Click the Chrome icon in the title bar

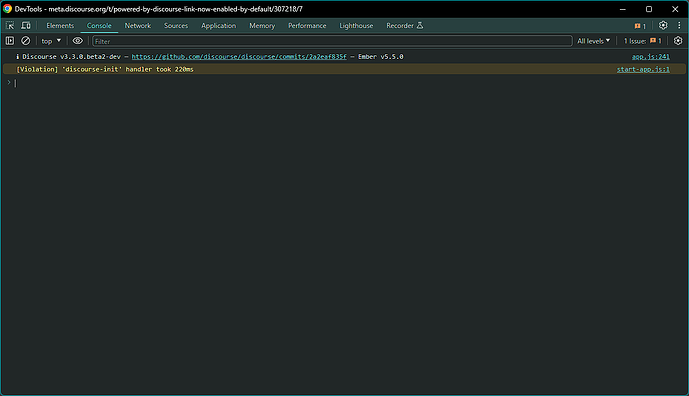(7, 9)
